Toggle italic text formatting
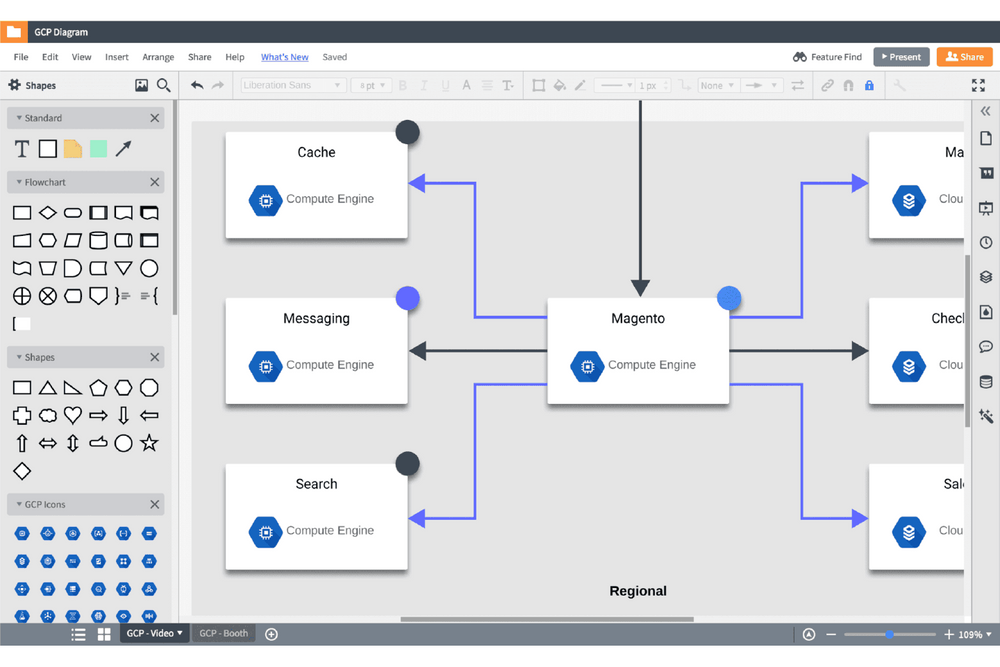The height and width of the screenshot is (667, 1000). (x=422, y=85)
